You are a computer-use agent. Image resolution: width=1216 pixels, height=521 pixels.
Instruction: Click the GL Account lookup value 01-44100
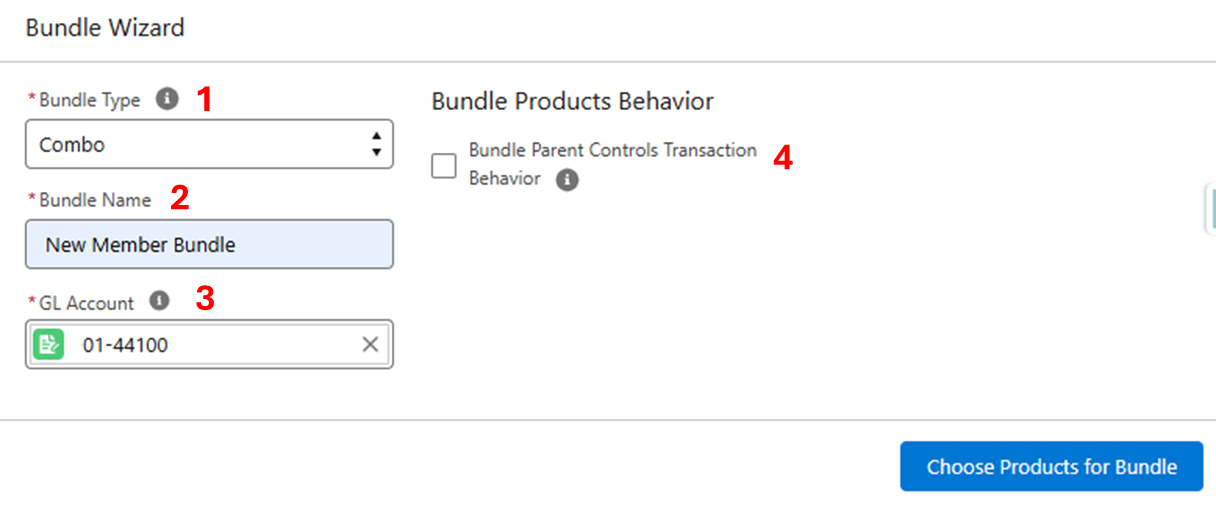tap(125, 345)
